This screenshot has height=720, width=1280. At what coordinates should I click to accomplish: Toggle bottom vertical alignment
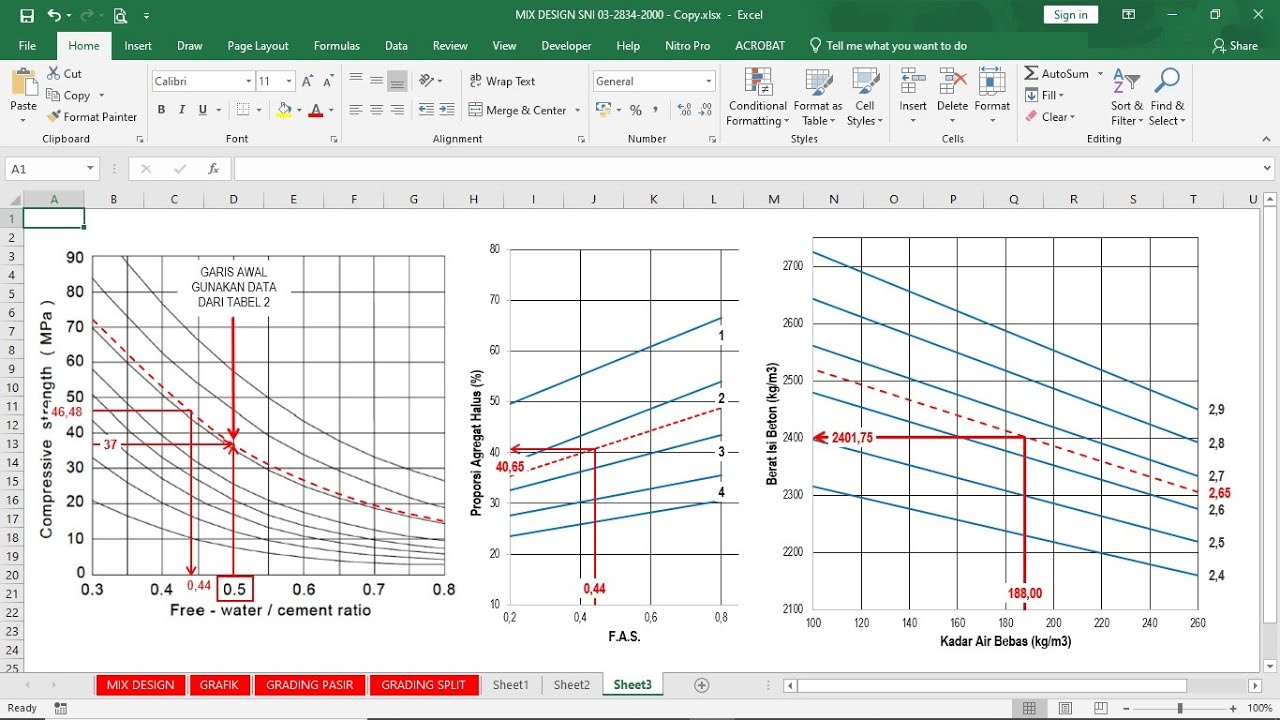[397, 81]
